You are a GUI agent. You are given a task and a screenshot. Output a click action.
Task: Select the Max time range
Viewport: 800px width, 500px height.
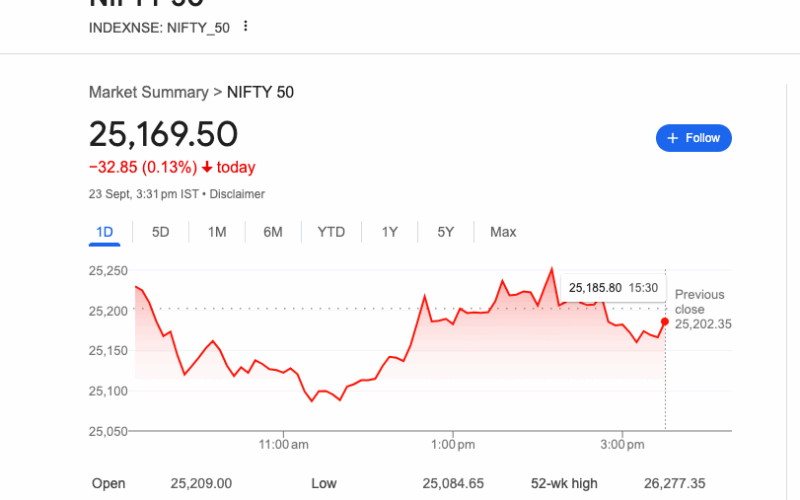pos(503,232)
